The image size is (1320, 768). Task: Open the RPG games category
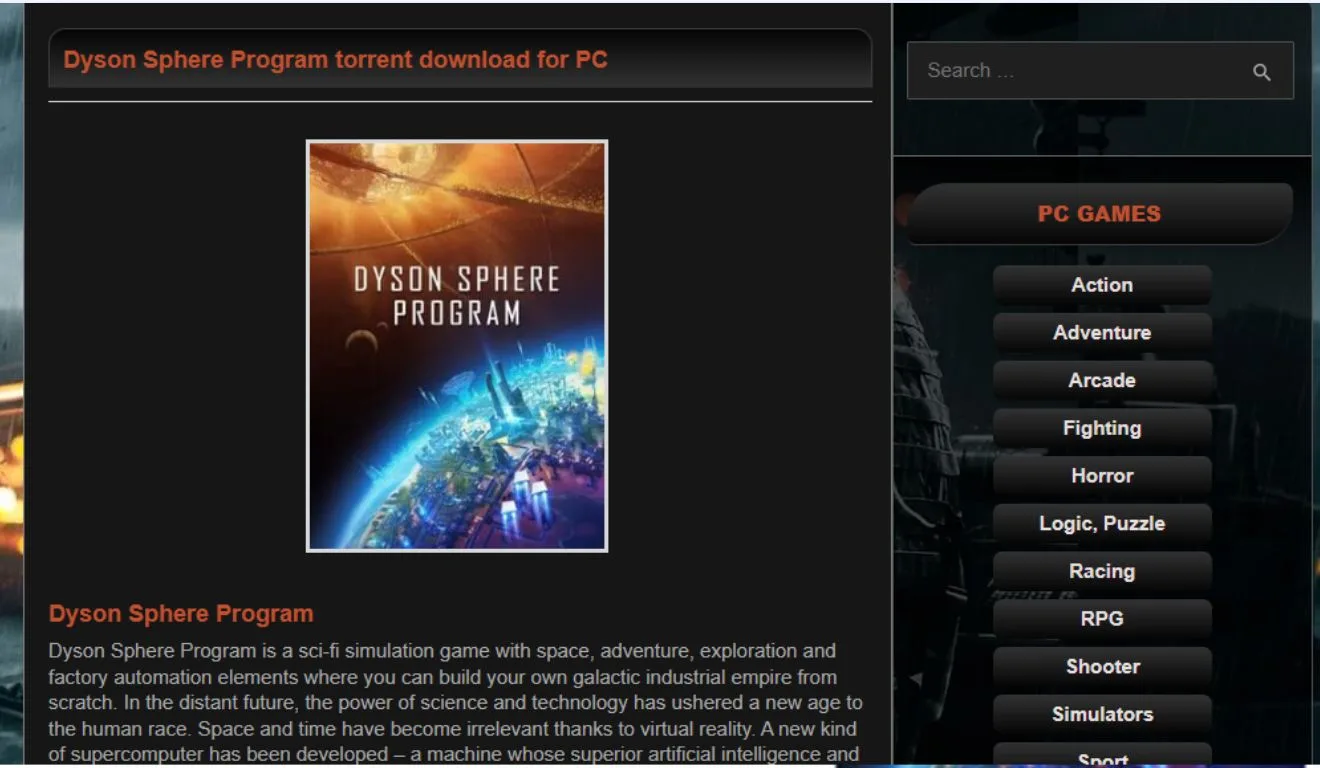[1102, 619]
